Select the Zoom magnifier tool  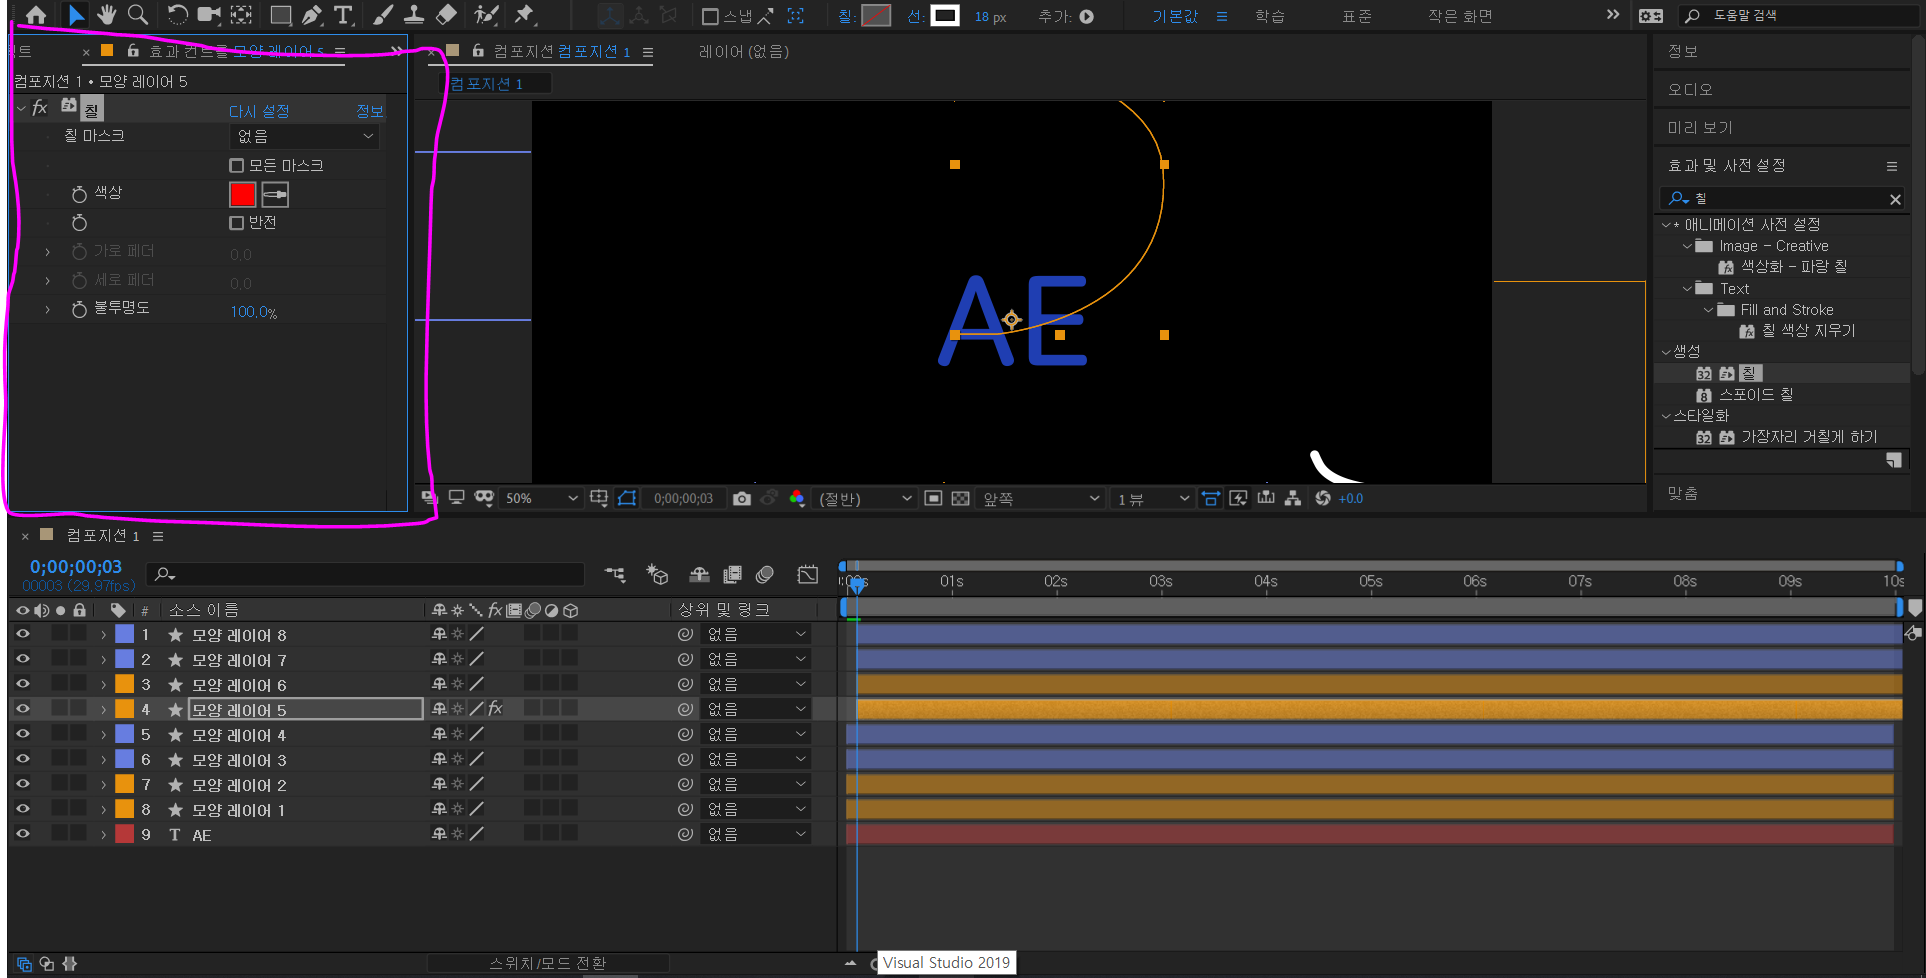point(138,15)
